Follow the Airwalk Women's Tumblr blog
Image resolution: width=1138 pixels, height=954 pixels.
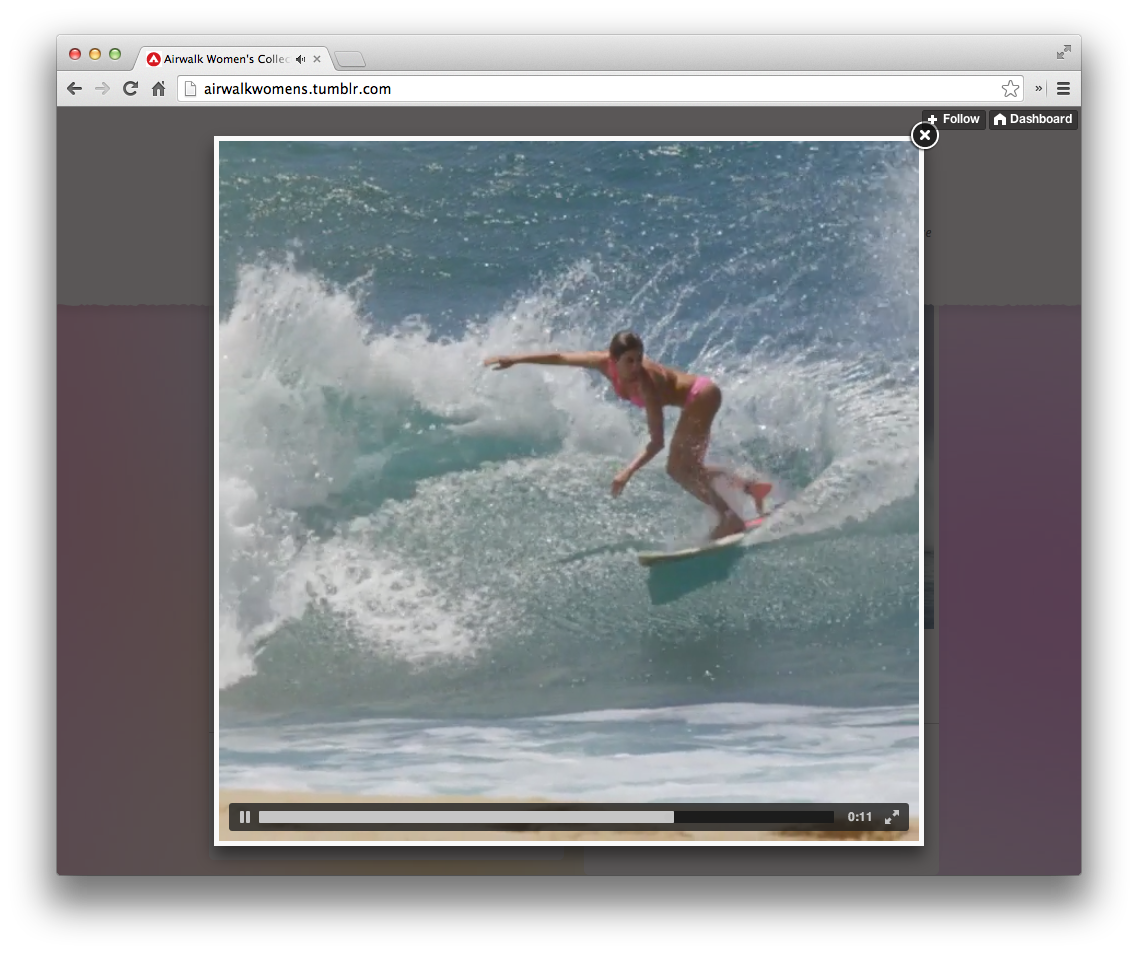coord(954,119)
